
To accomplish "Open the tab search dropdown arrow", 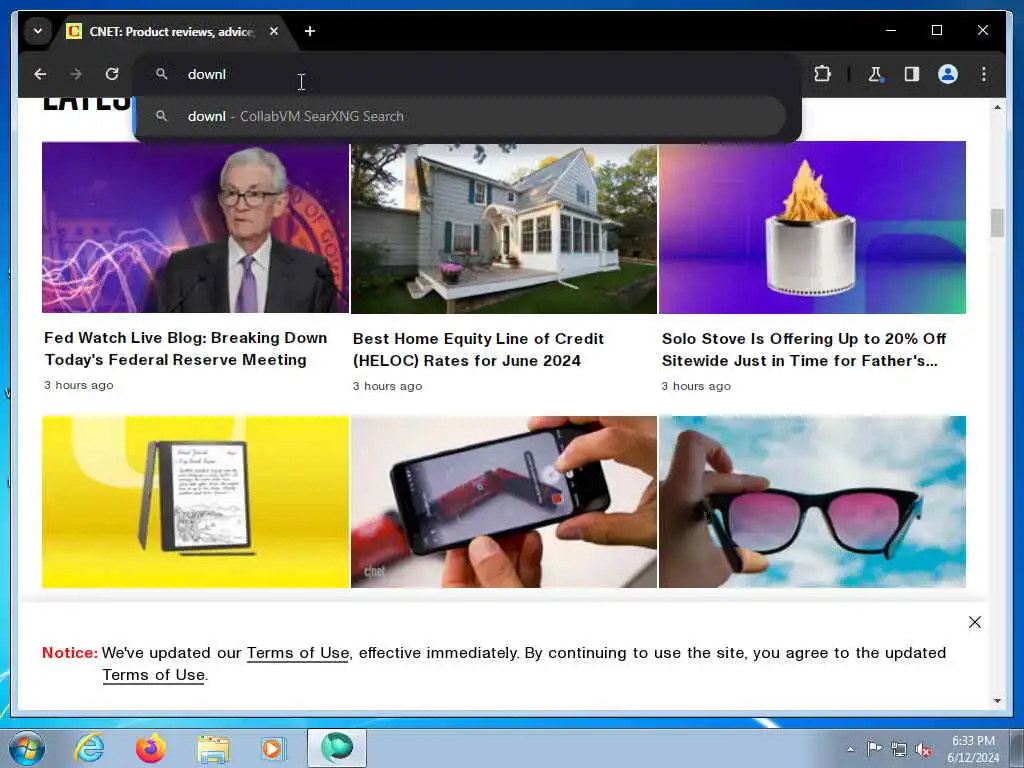I will tap(38, 31).
